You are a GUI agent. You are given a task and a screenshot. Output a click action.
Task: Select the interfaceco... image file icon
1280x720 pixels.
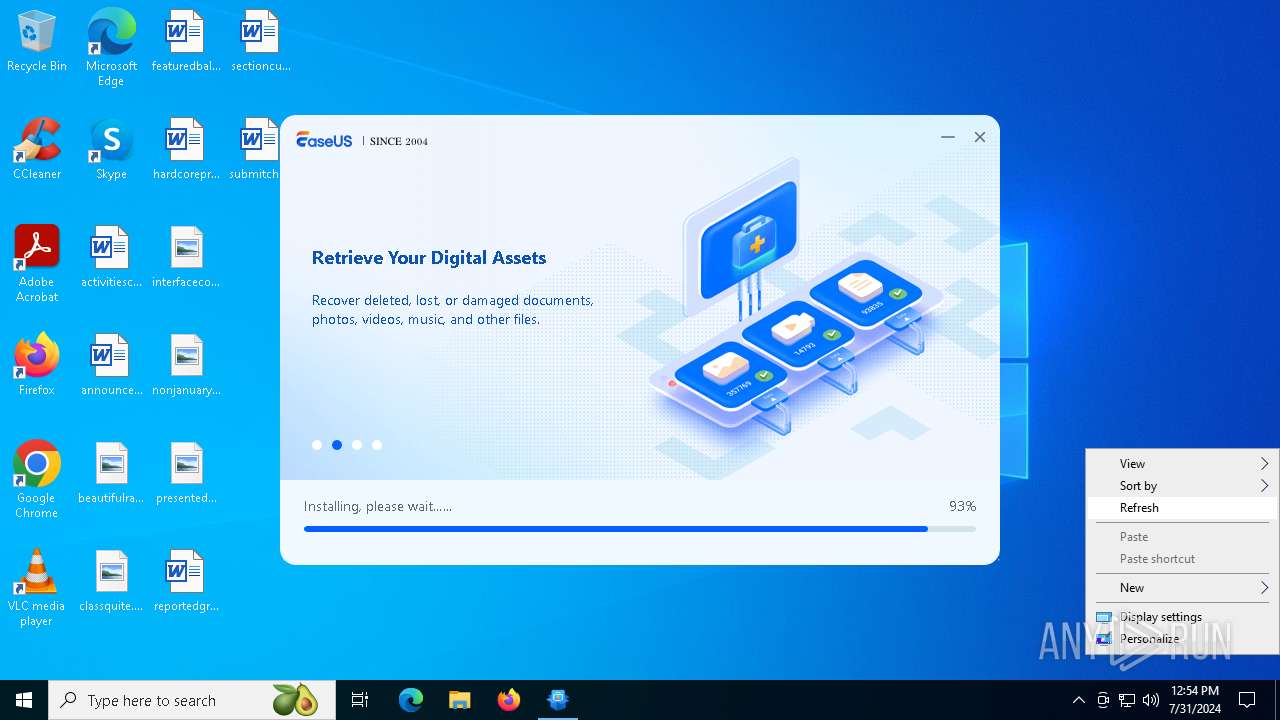pos(186,257)
